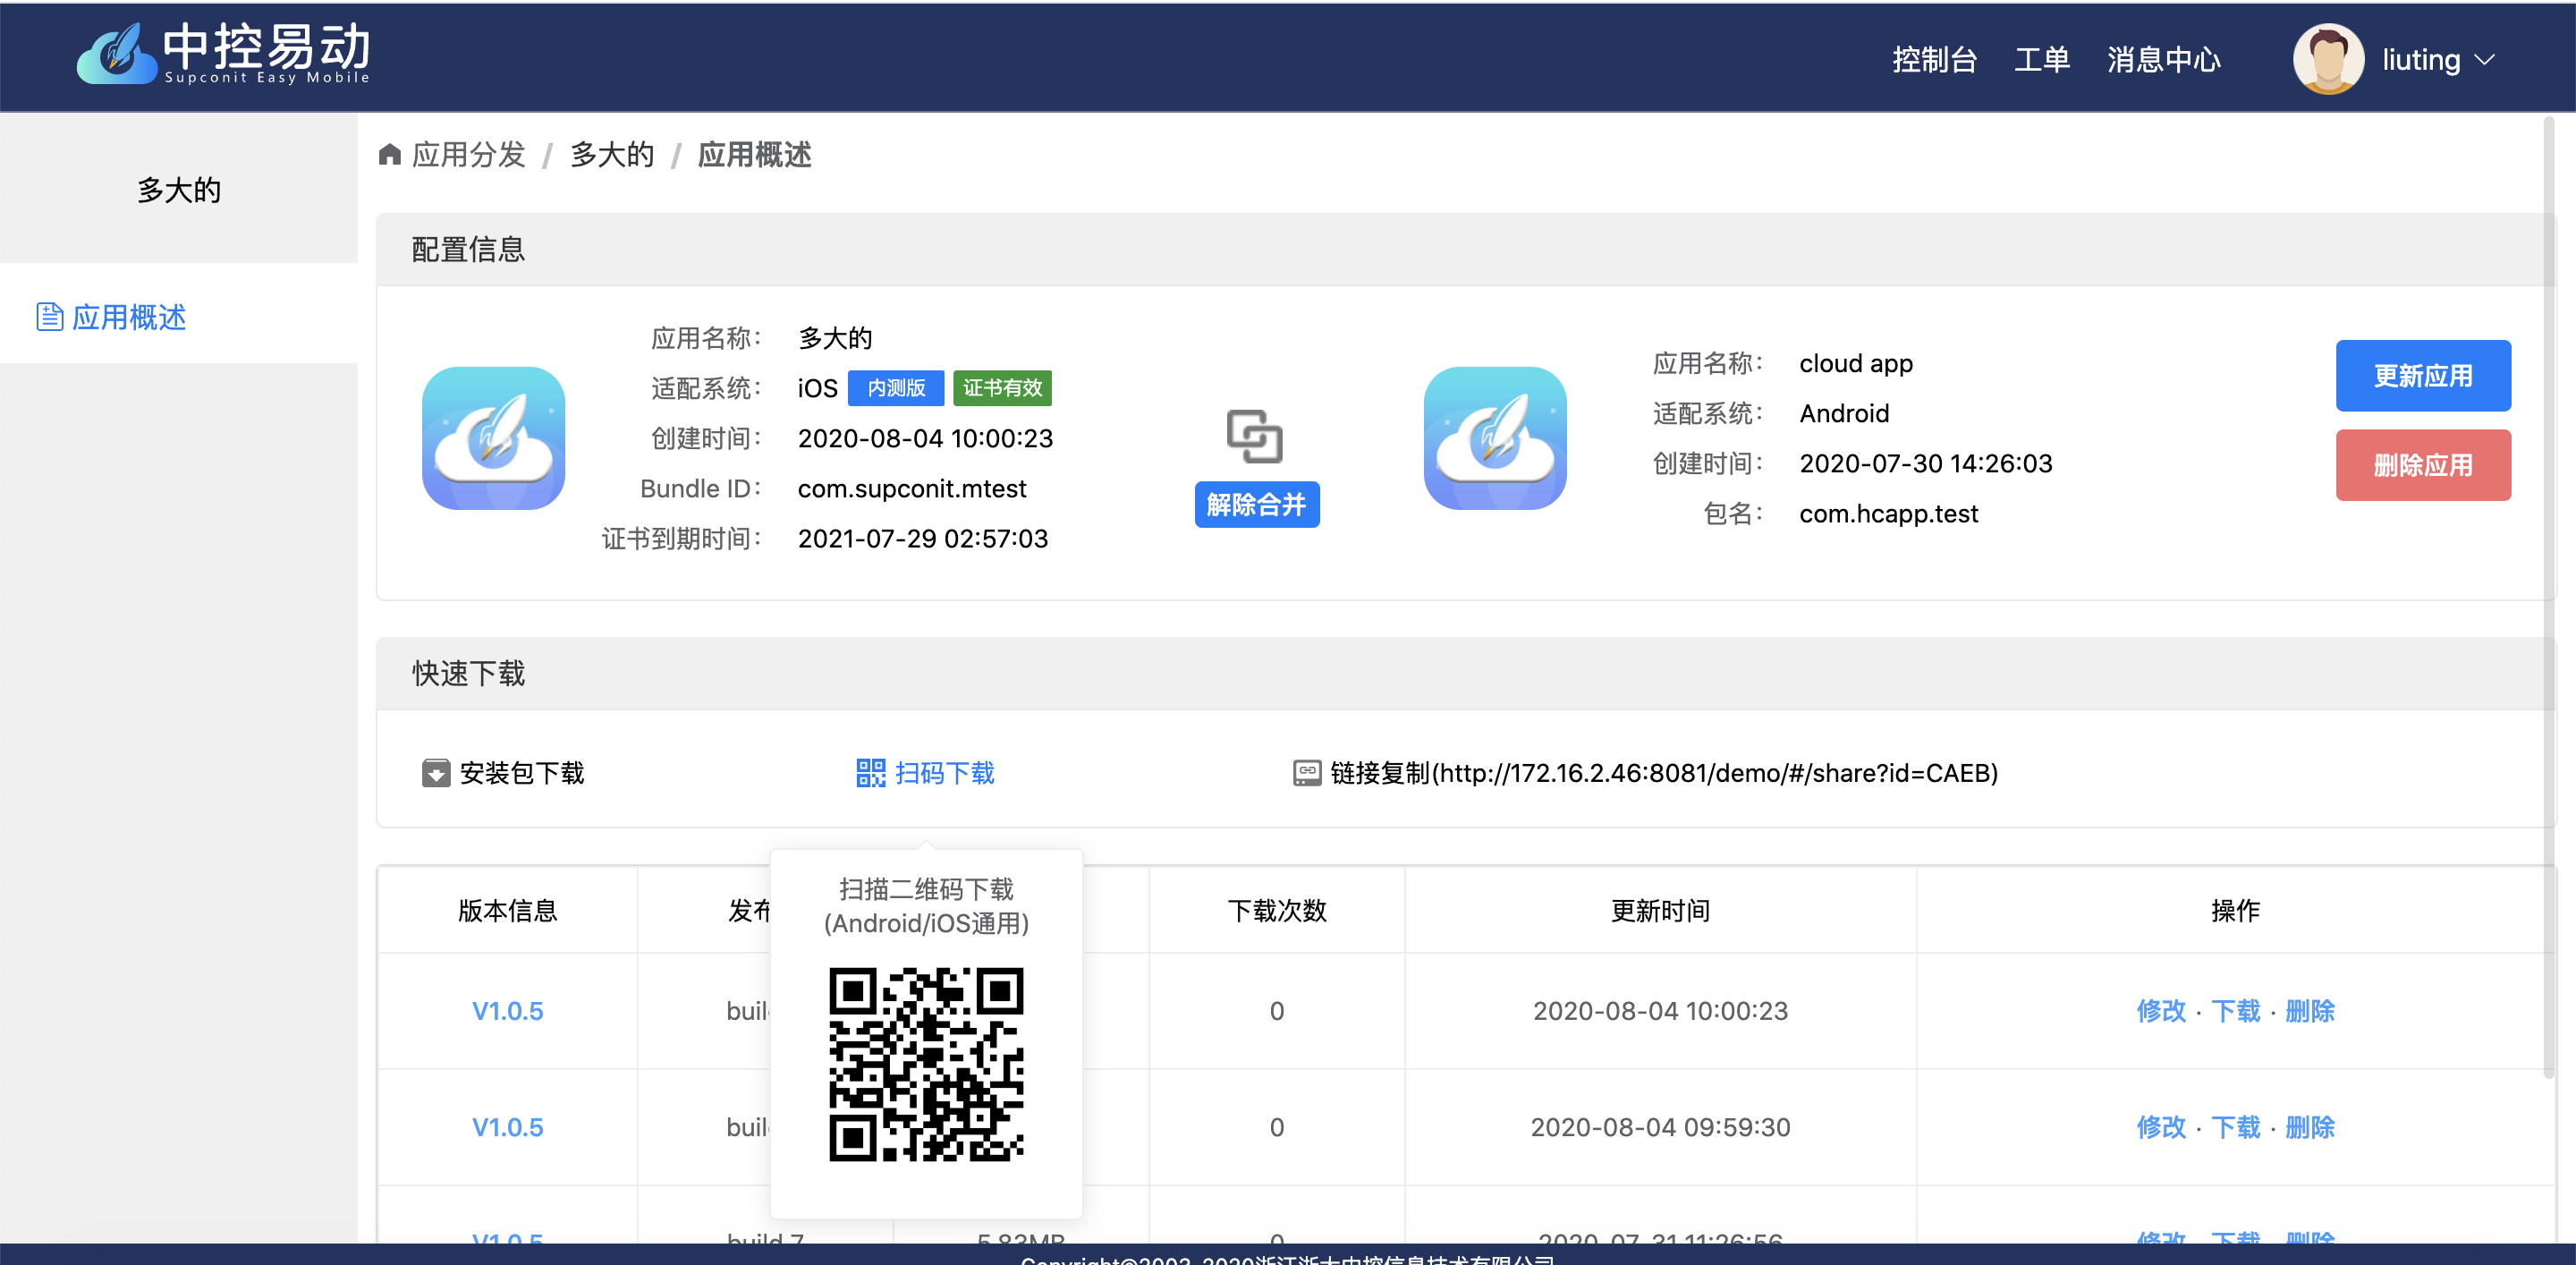This screenshot has height=1265, width=2576.
Task: Copy the share link http://172.16.2.46:8081 text
Action: [1664, 773]
